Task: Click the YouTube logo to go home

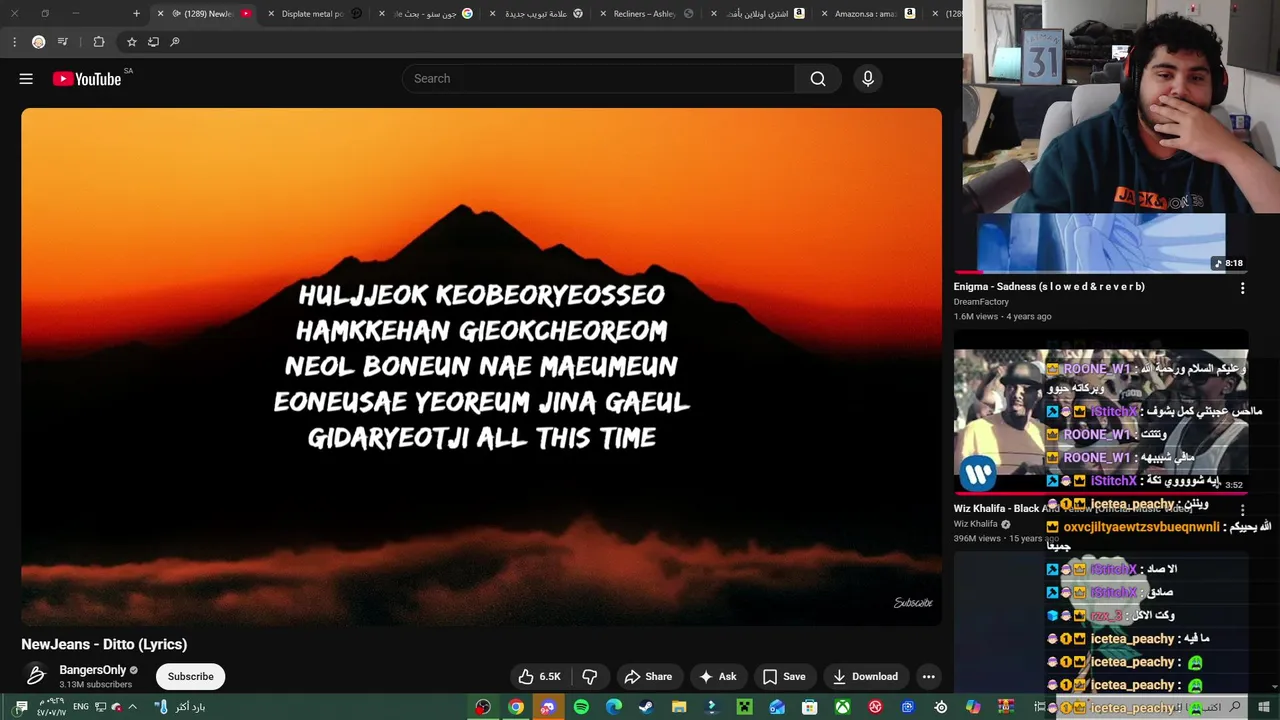Action: 87,79
